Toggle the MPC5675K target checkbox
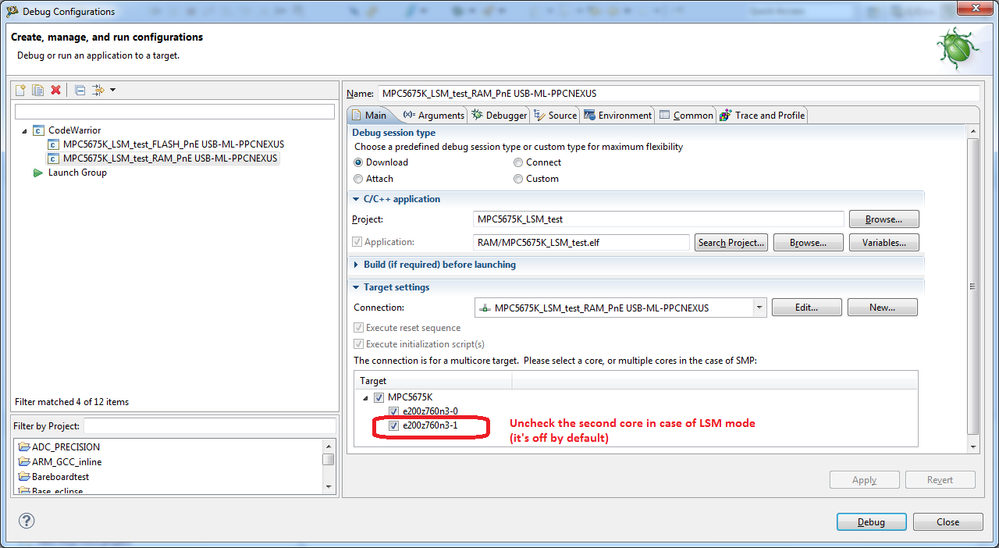The width and height of the screenshot is (999, 548). coord(379,398)
